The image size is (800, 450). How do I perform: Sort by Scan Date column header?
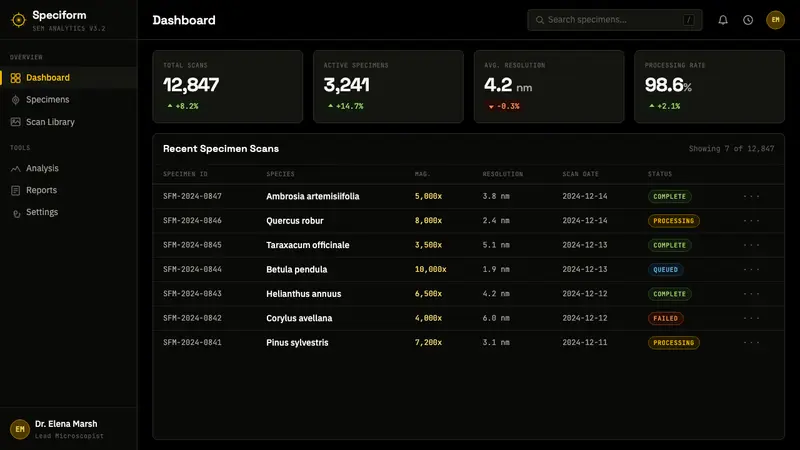pyautogui.click(x=580, y=174)
